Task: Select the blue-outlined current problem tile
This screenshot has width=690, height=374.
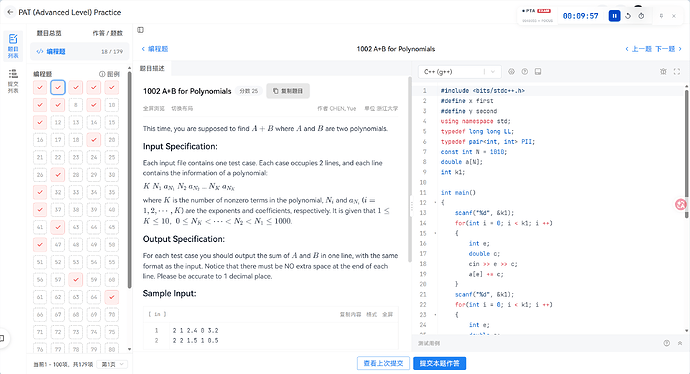Action: pos(58,88)
